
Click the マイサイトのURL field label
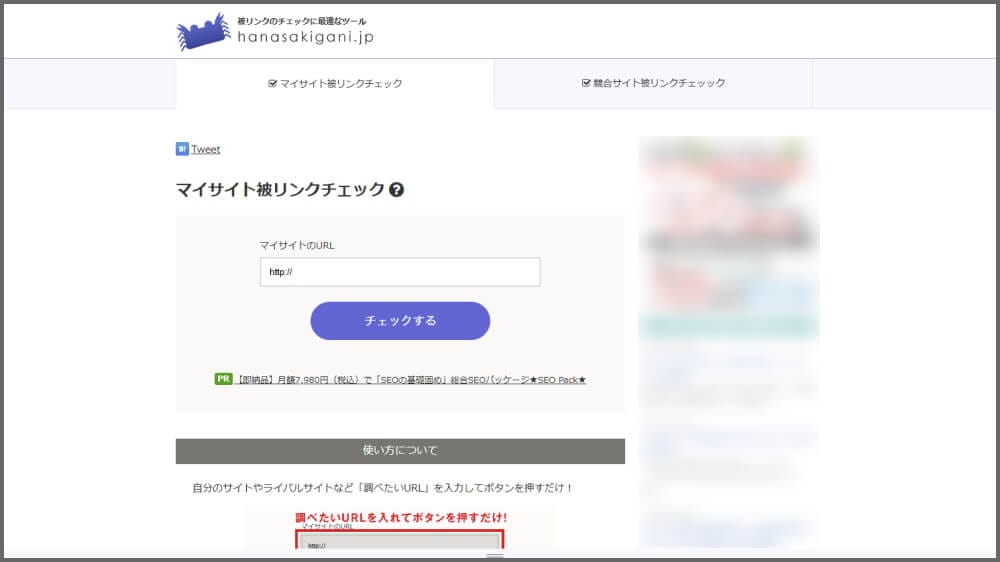(297, 245)
